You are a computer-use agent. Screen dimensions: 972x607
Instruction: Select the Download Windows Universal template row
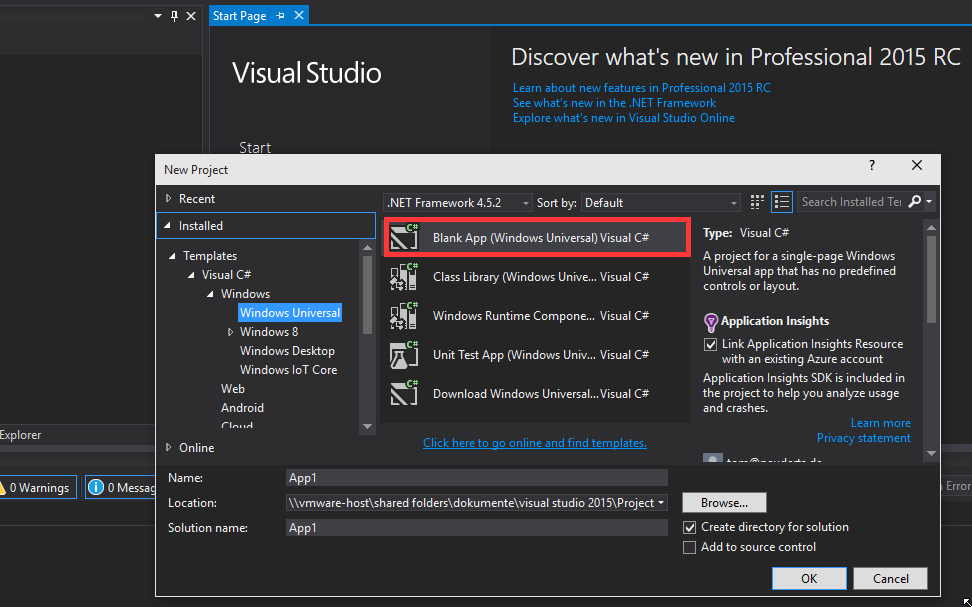[536, 394]
